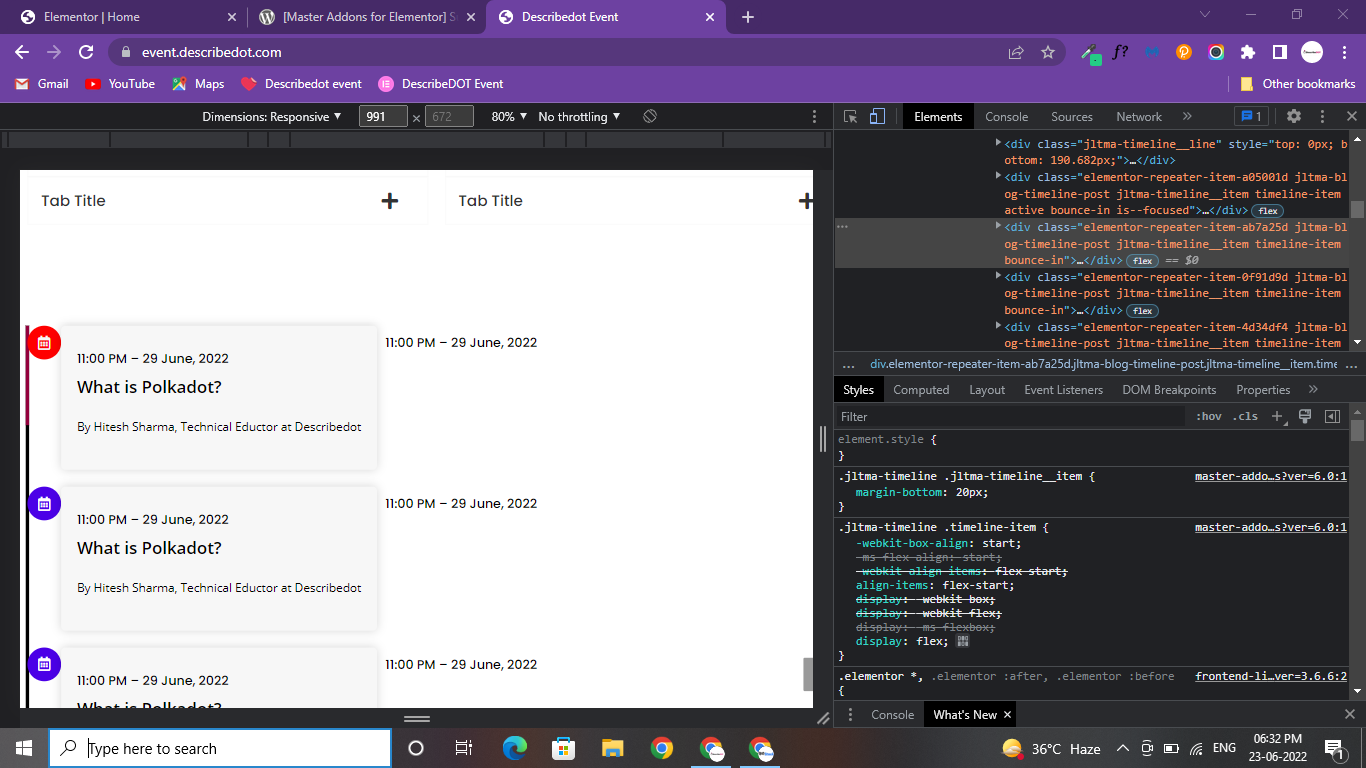Toggle the rendering emulations paintbrush icon
This screenshot has width=1366, height=768.
[x=1305, y=416]
